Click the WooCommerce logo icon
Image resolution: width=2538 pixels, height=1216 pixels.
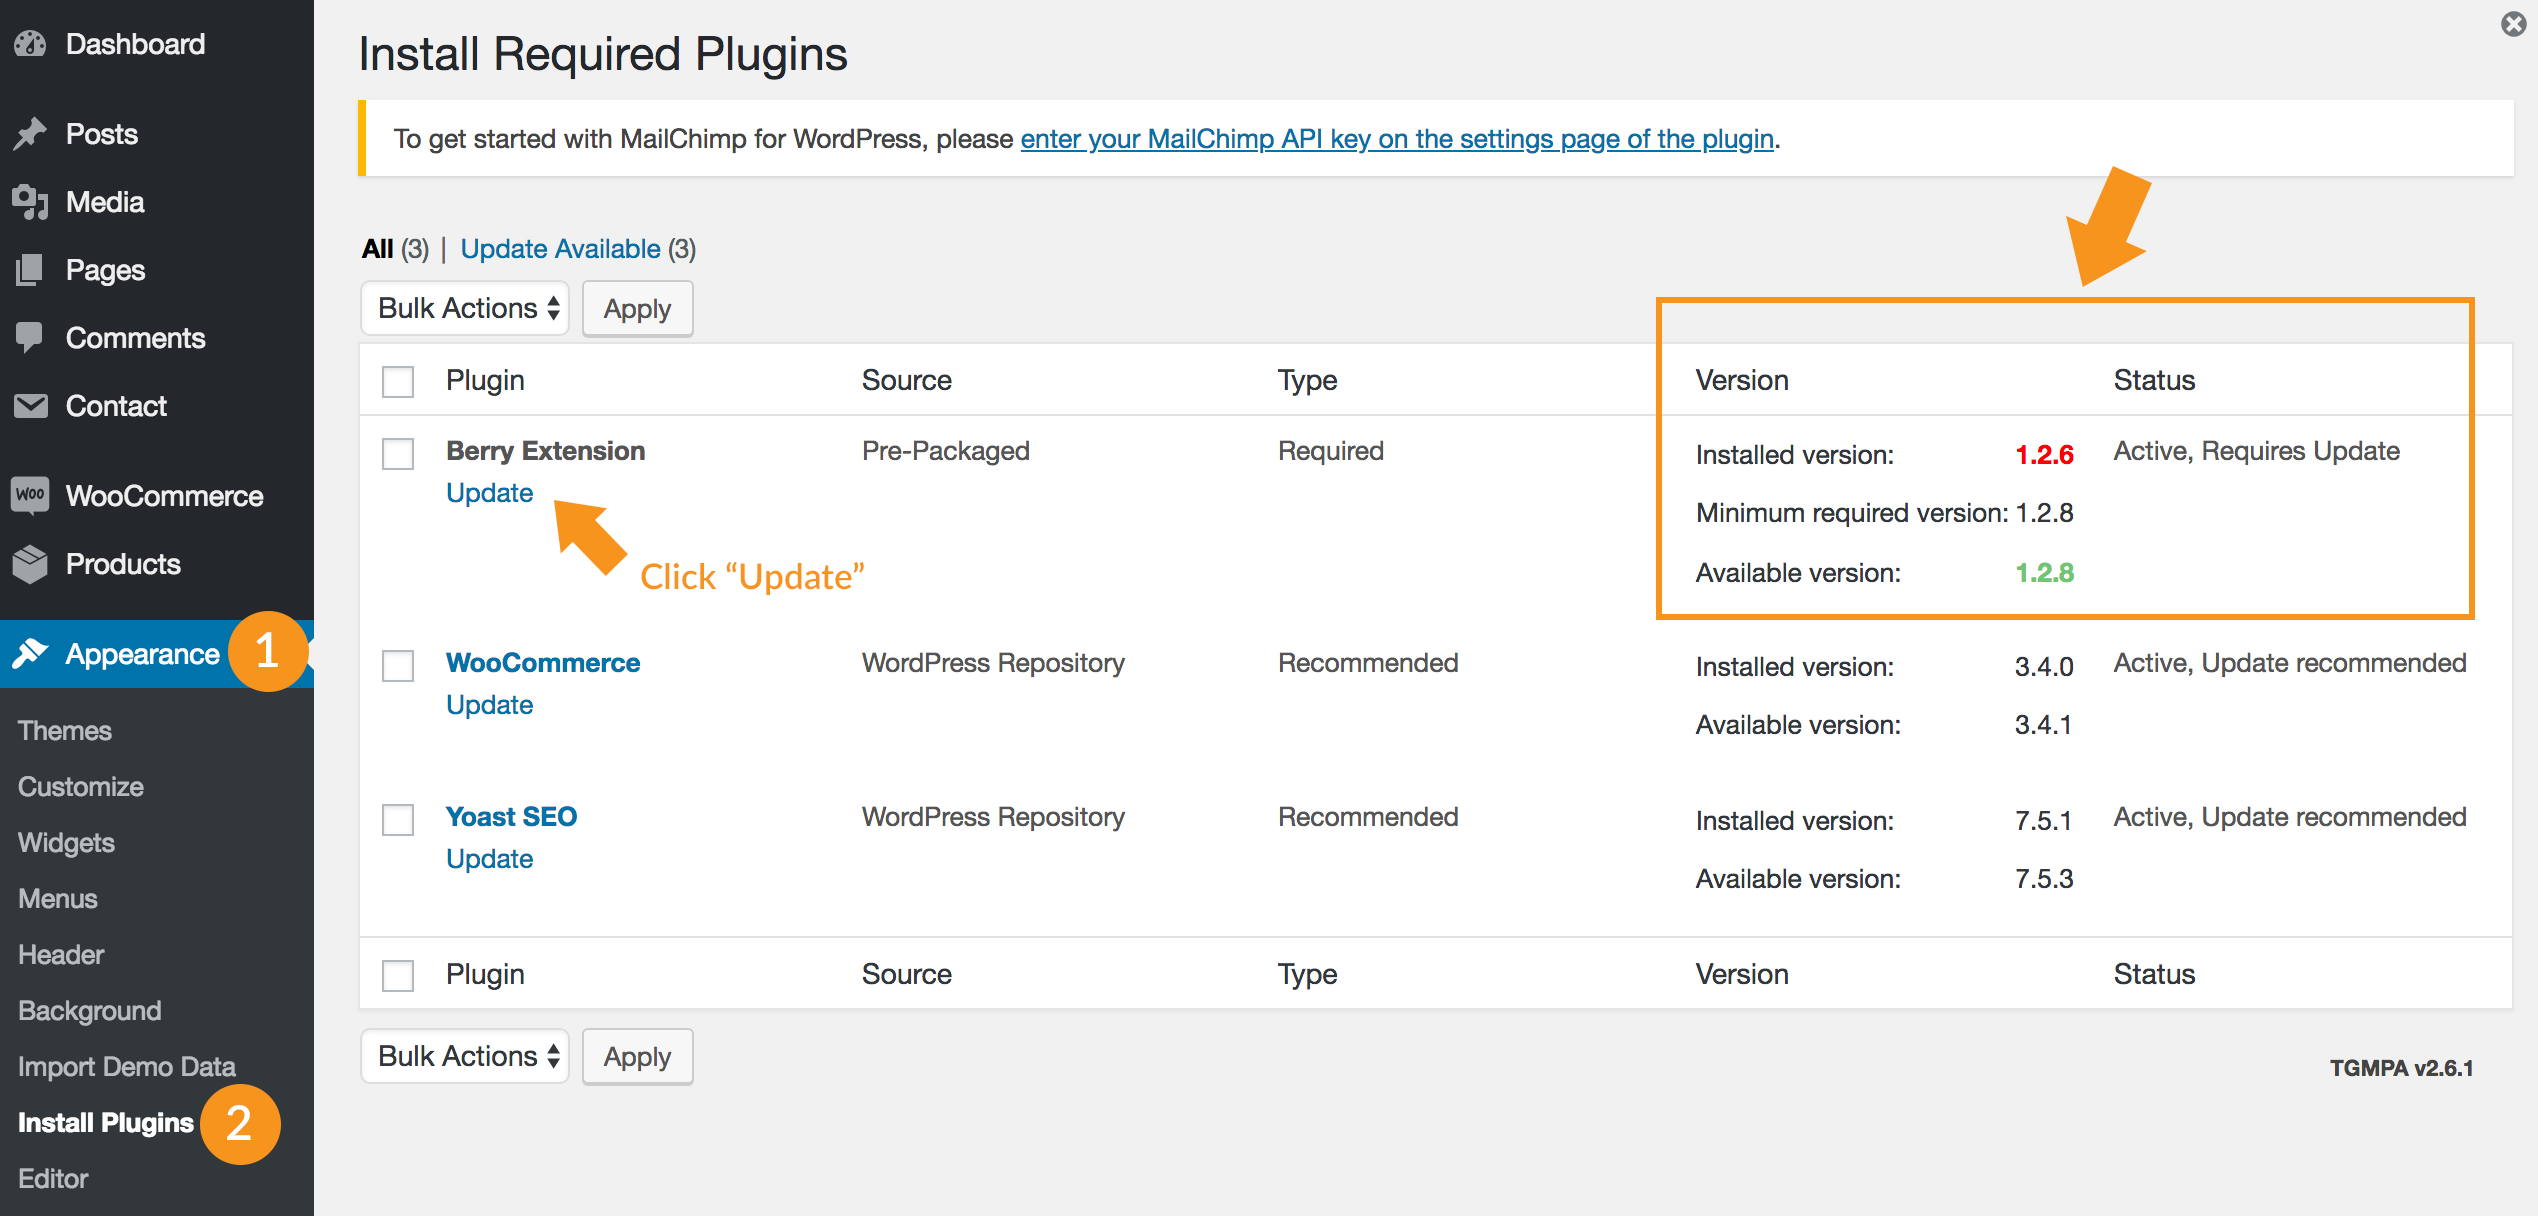coord(31,495)
